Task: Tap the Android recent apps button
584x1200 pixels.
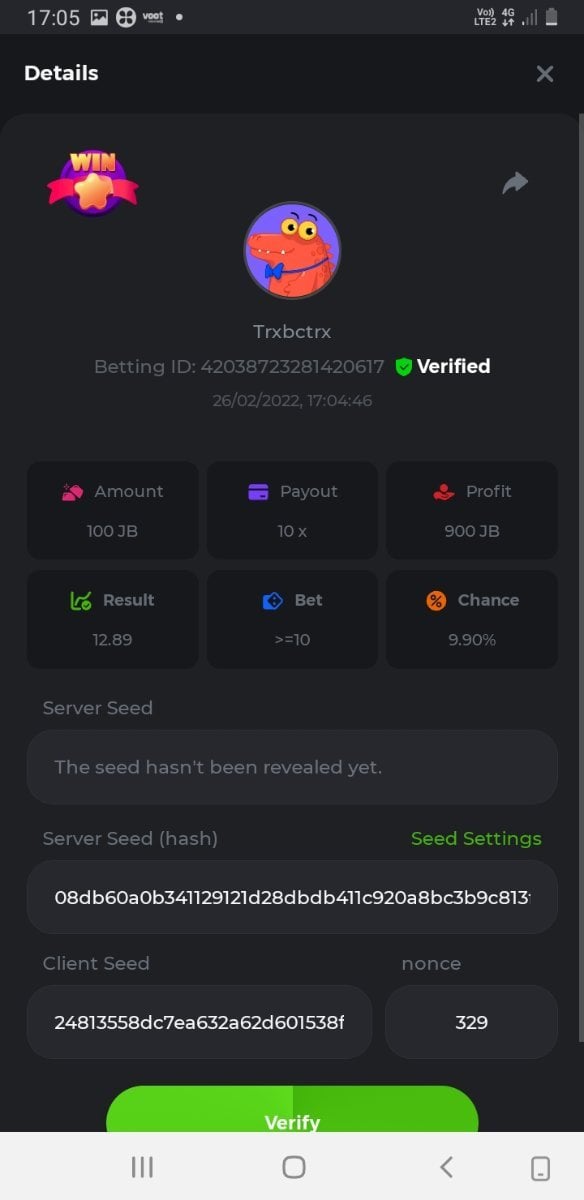Action: click(143, 1167)
